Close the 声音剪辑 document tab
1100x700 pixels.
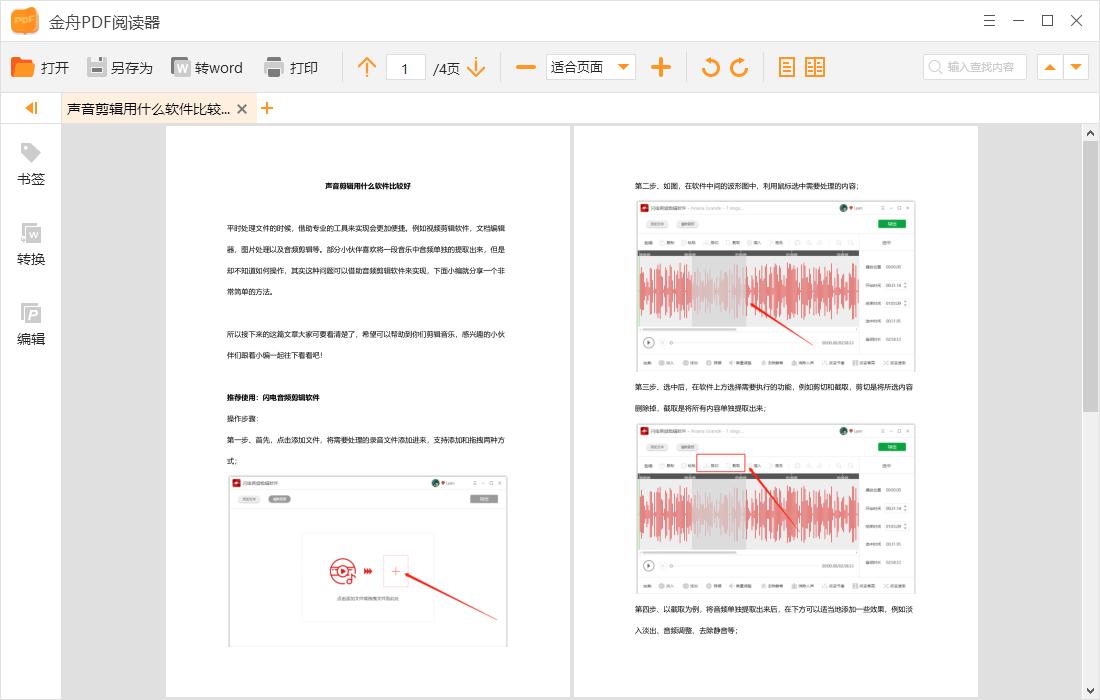(242, 108)
